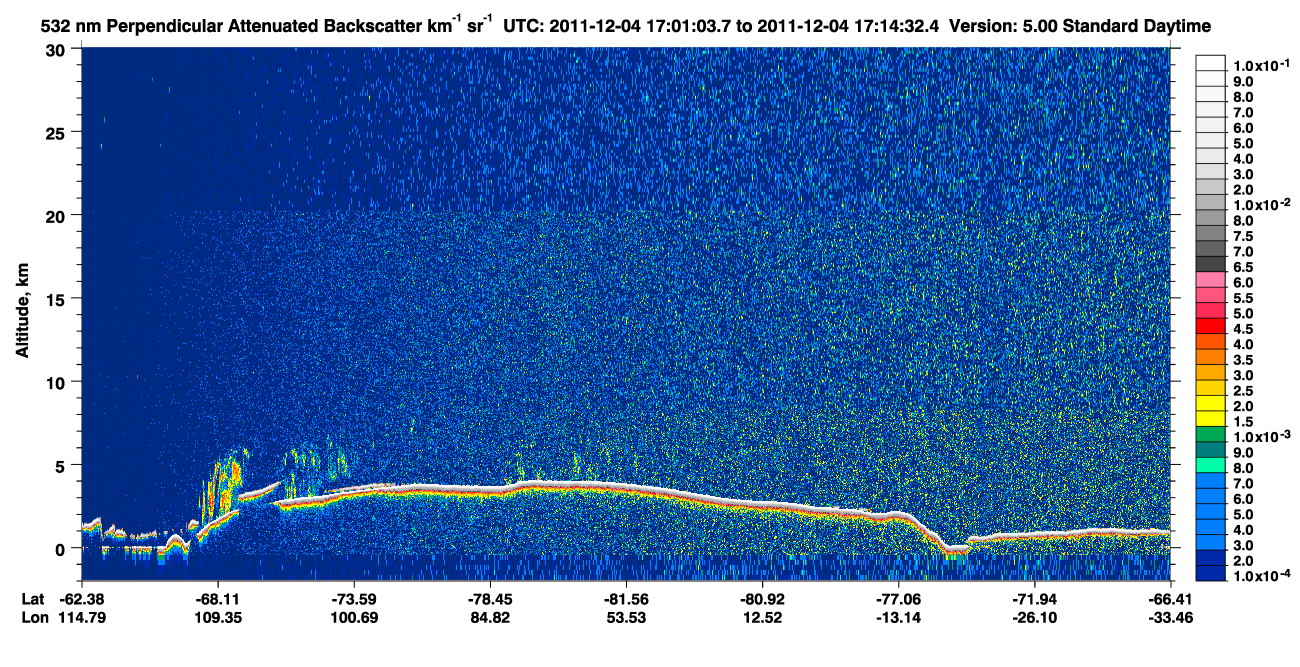Click latitude value -78.45

[x=489, y=598]
